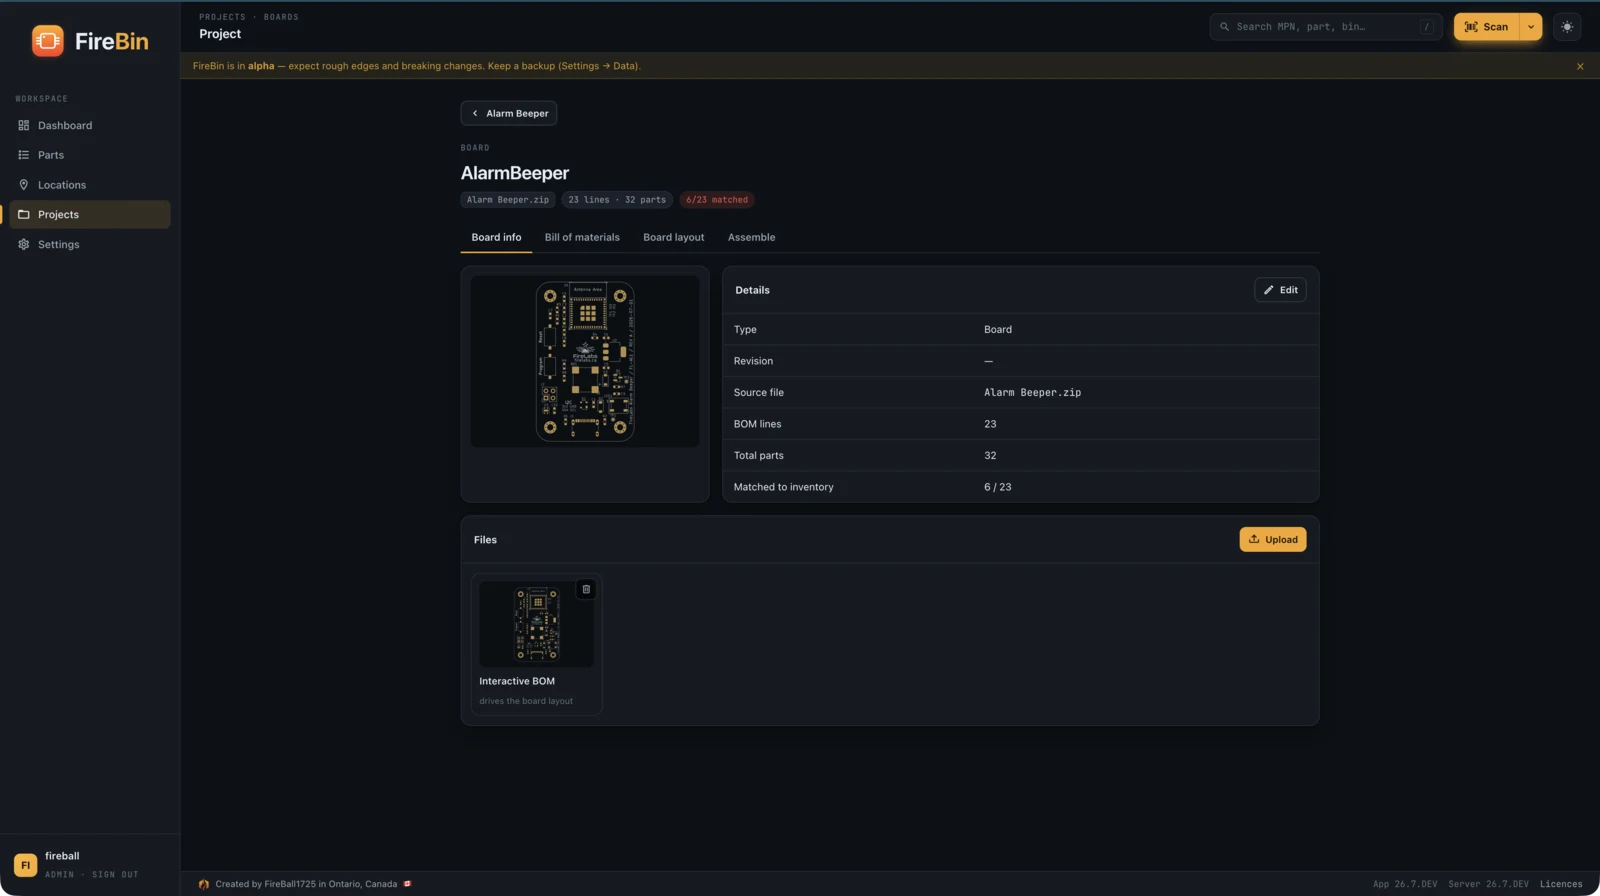Open the Assemble tab
The height and width of the screenshot is (896, 1600).
[x=751, y=237]
